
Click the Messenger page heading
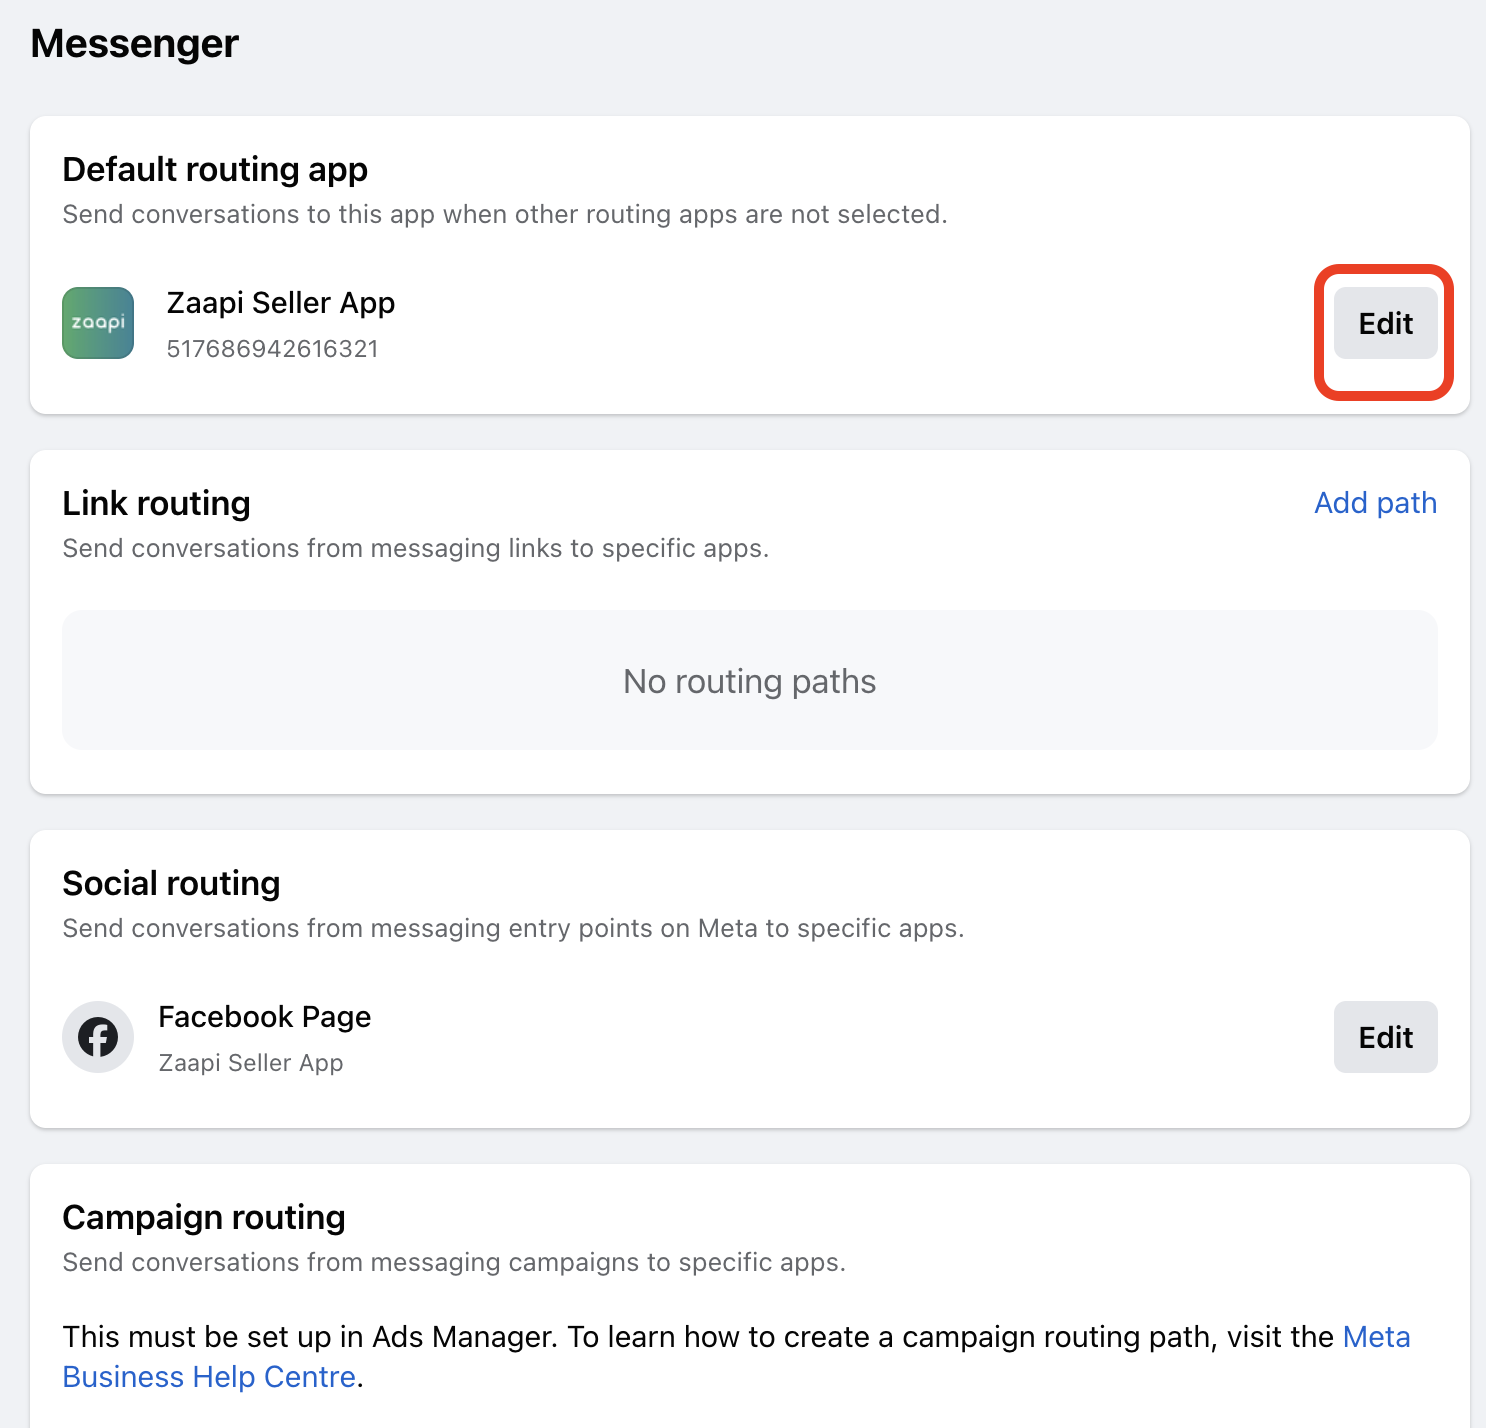pos(134,44)
